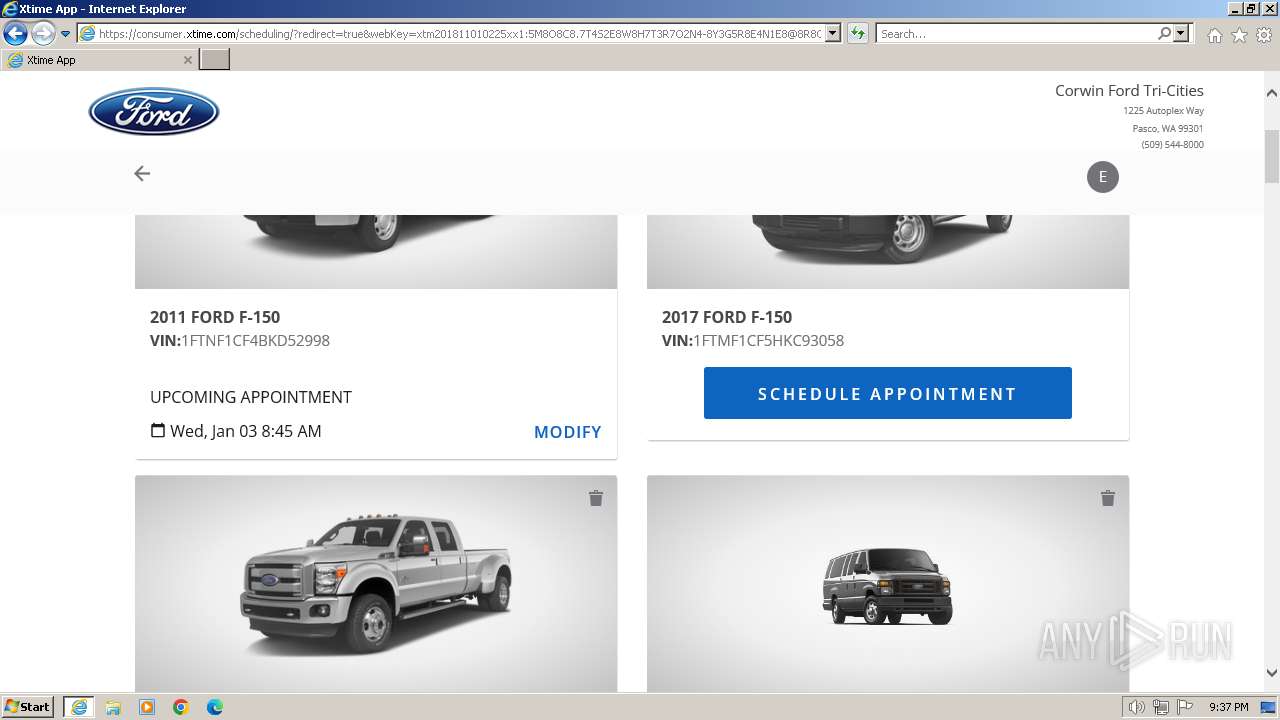The width and height of the screenshot is (1280, 720).
Task: Open File Explorer from taskbar
Action: click(113, 707)
